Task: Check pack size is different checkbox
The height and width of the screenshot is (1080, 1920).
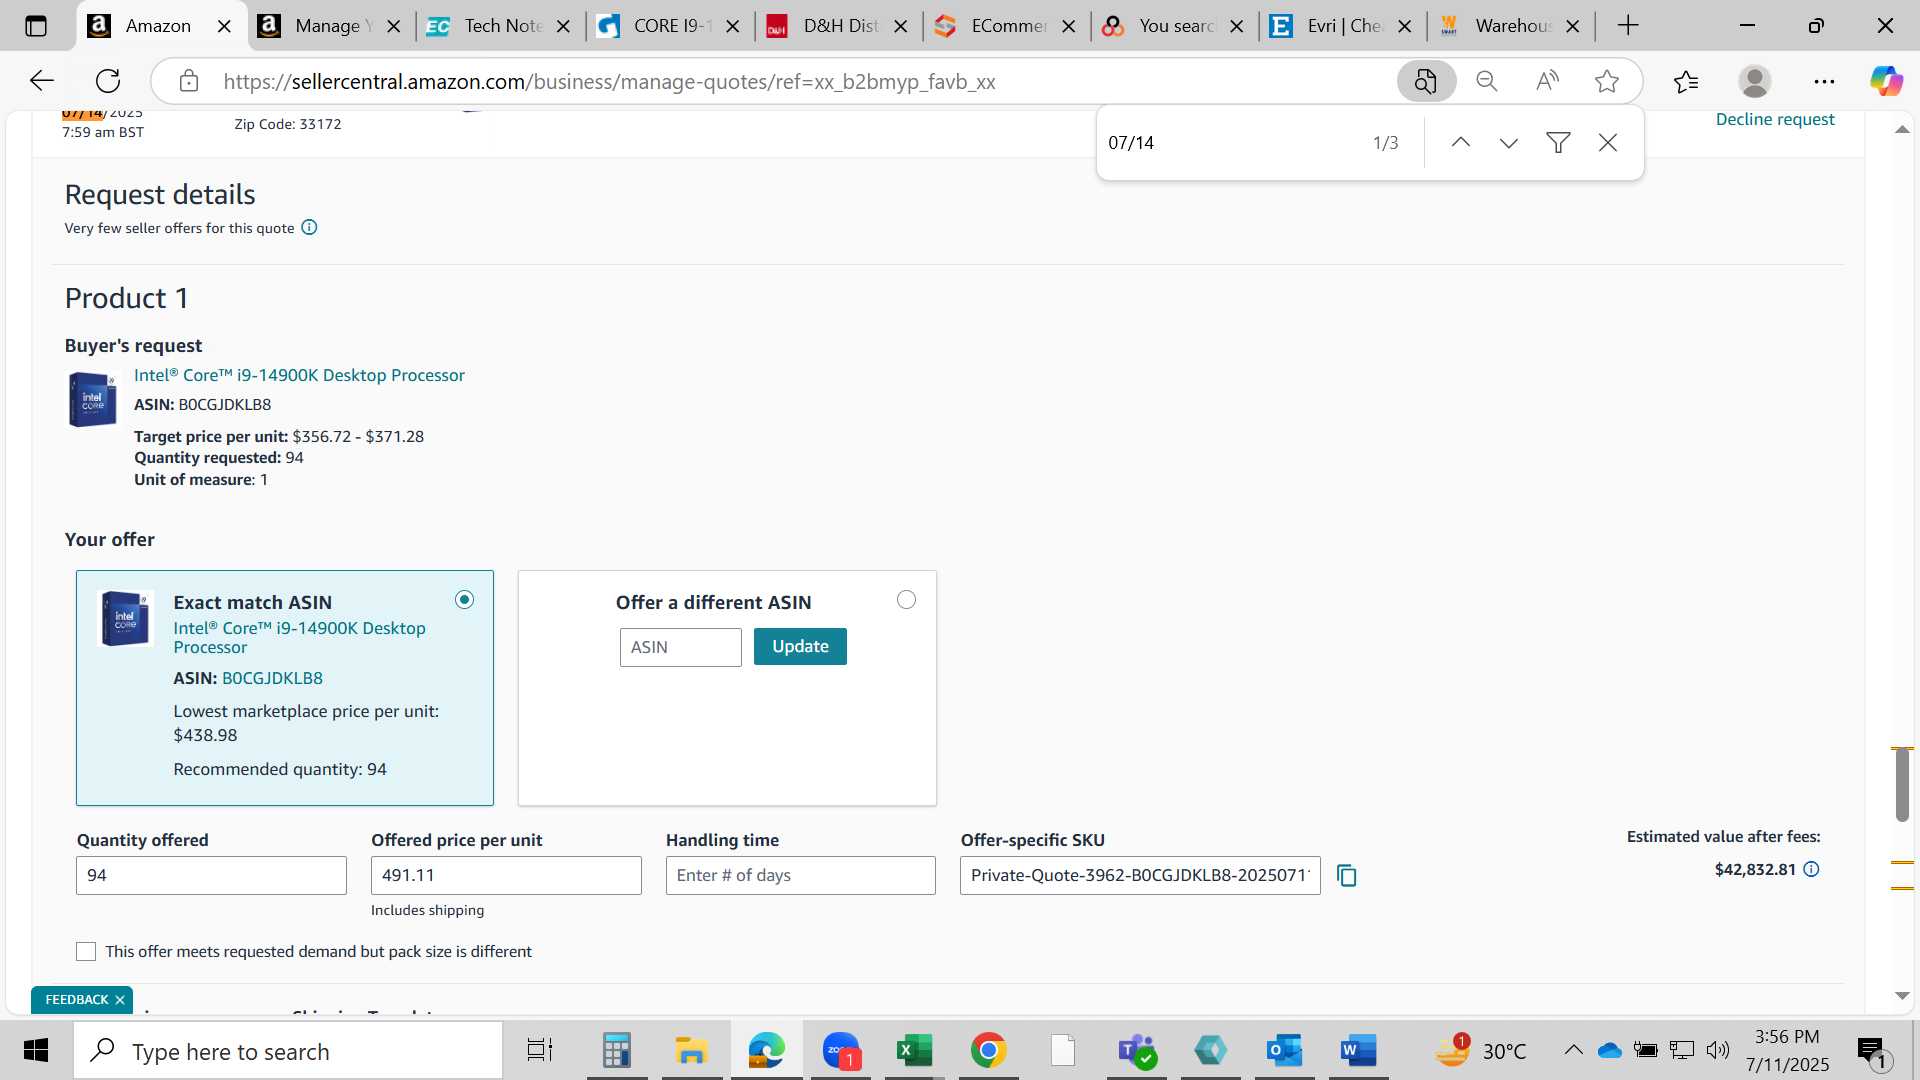Action: pyautogui.click(x=86, y=952)
